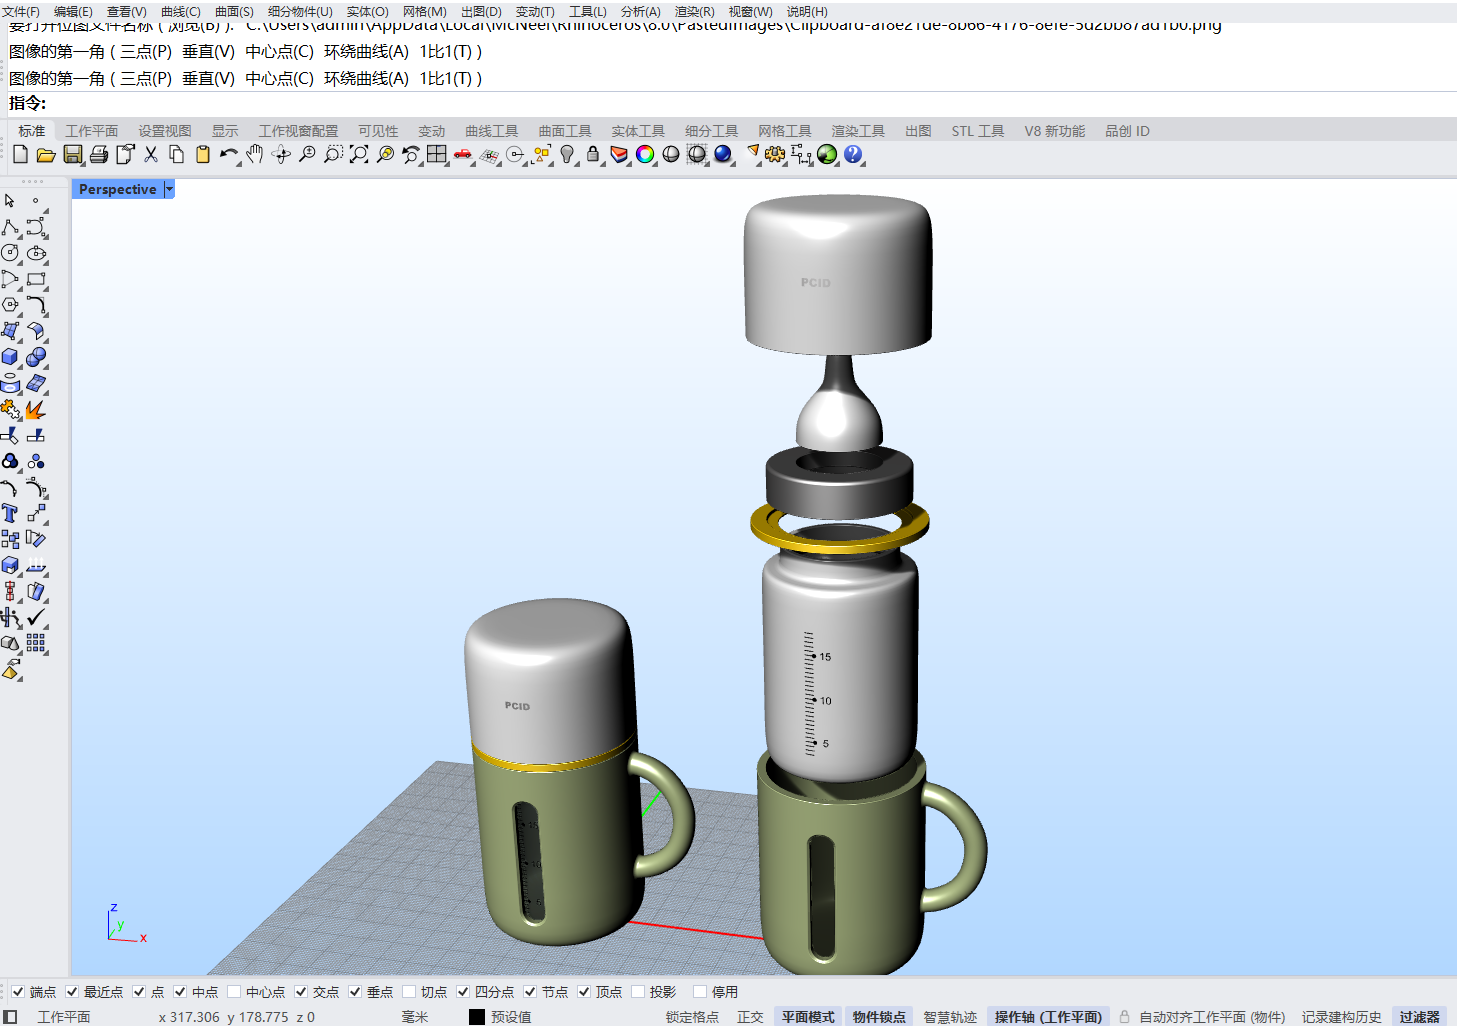The height and width of the screenshot is (1026, 1457).
Task: Select the Text object tool
Action: coord(10,513)
